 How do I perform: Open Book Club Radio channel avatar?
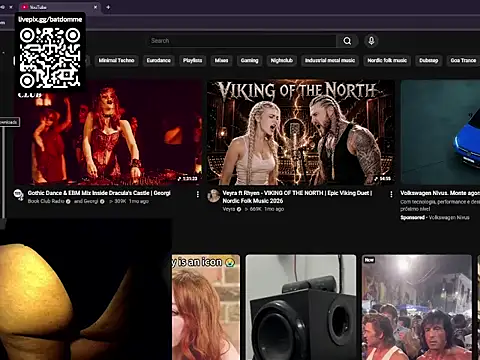point(19,195)
